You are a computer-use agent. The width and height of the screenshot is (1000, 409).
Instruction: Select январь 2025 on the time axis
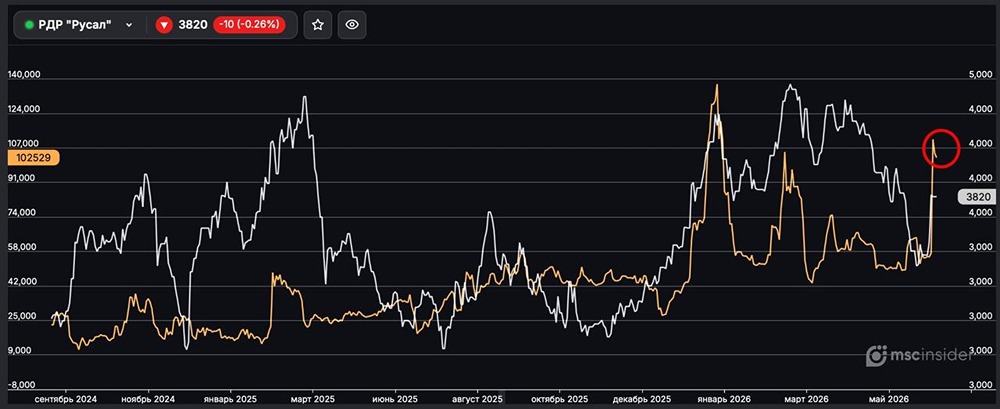(230, 399)
